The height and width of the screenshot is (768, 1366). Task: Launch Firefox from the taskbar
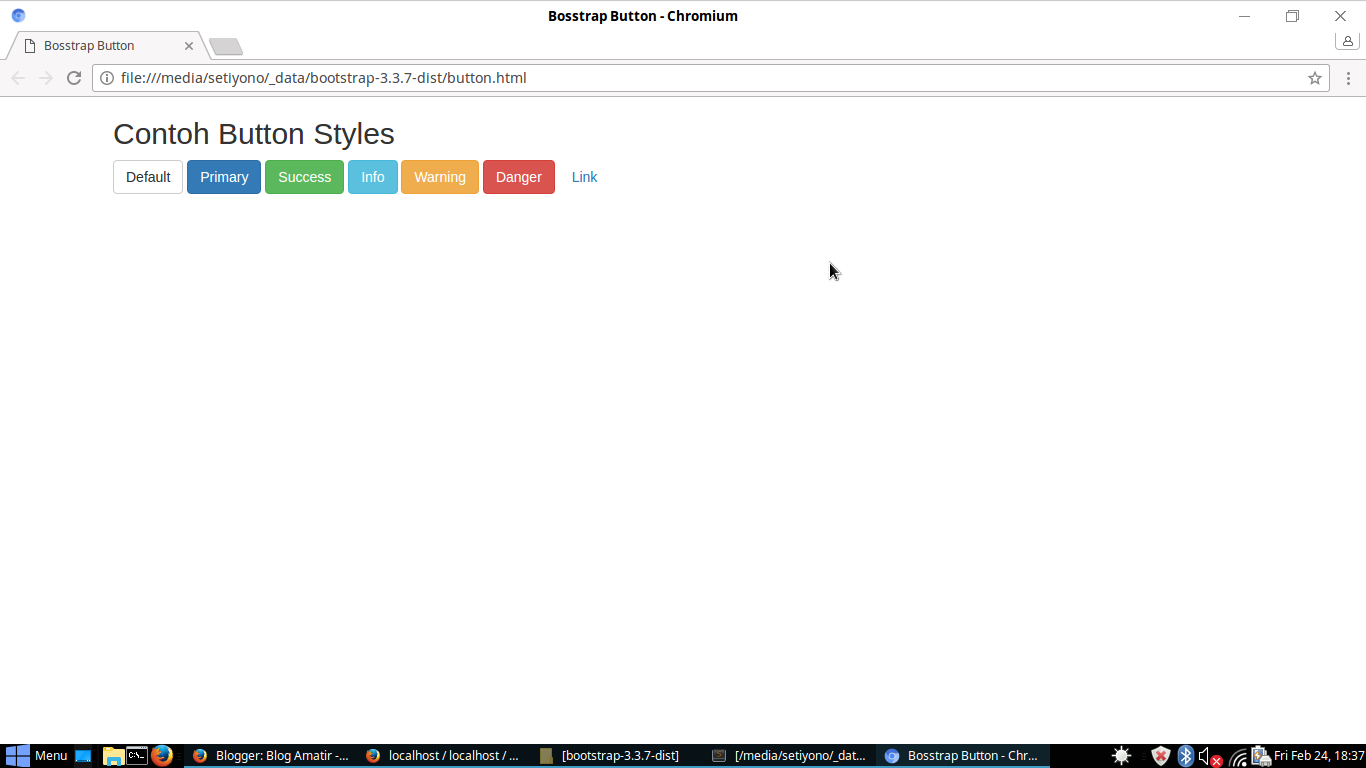162,755
